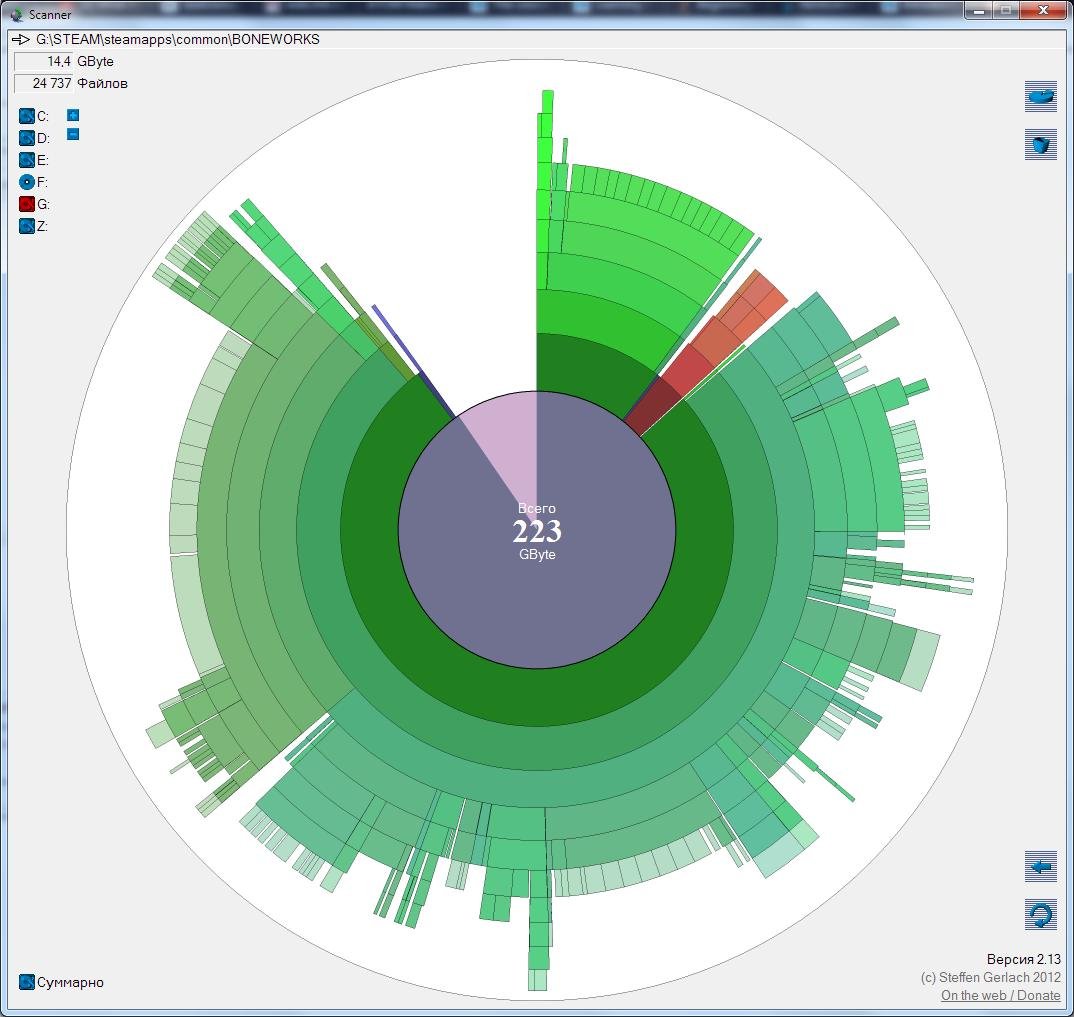Click the top-right blue programs icon
Screen dimensions: 1074x1017
[x=1041, y=97]
